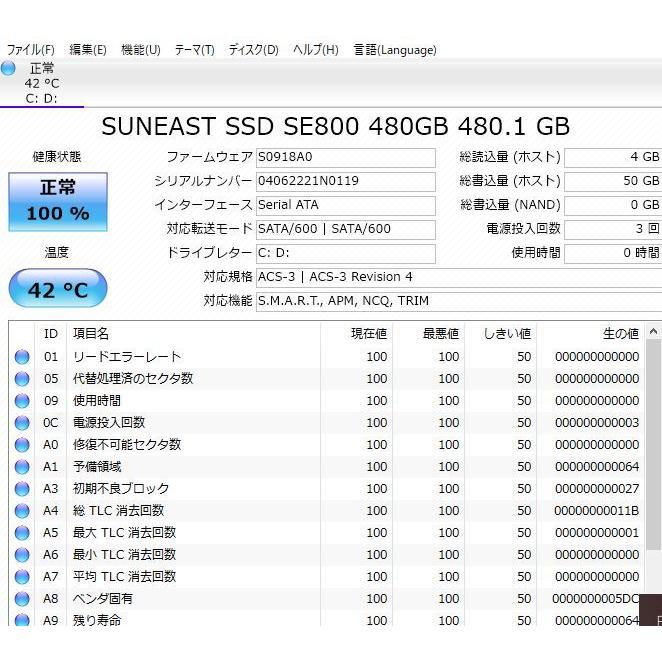The width and height of the screenshot is (662, 662).
Task: Open the 機能(U) menu
Action: 140,50
